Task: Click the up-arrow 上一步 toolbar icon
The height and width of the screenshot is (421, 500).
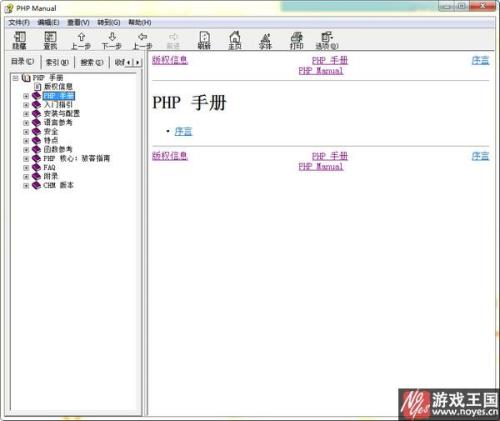Action: (x=81, y=37)
